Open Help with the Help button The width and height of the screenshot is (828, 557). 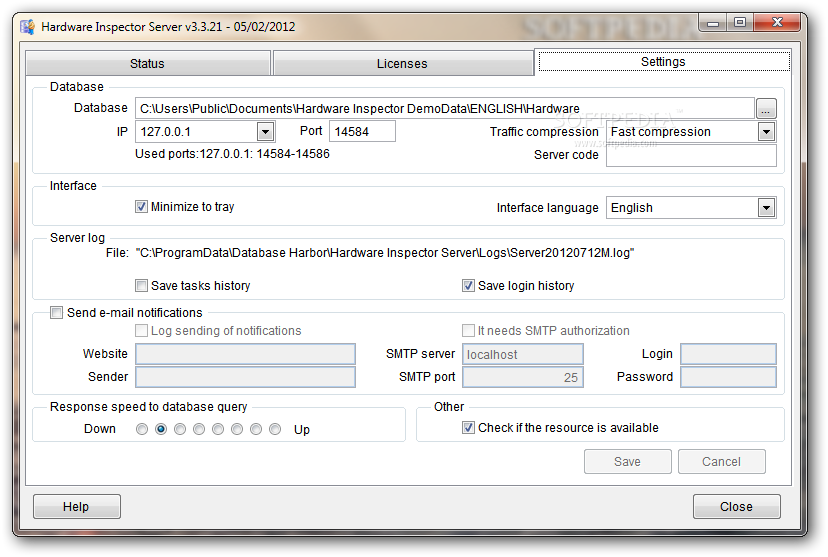tap(77, 506)
